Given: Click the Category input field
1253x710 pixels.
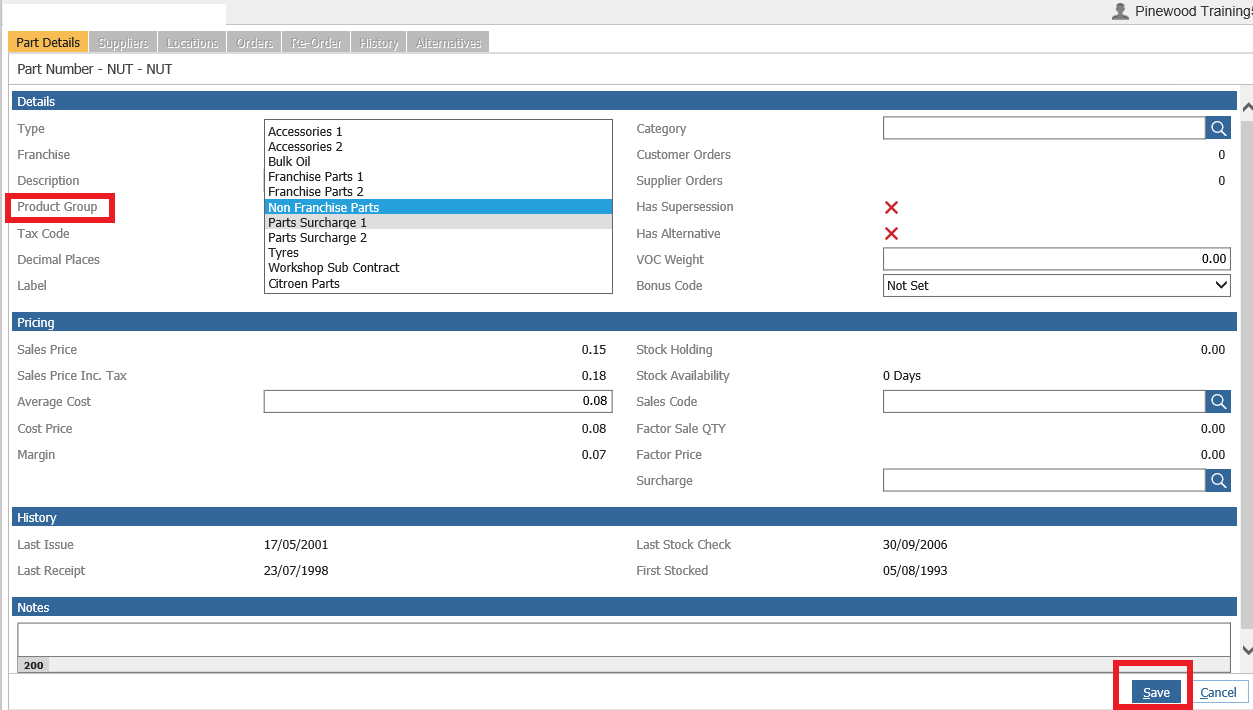Looking at the screenshot, I should 1044,128.
